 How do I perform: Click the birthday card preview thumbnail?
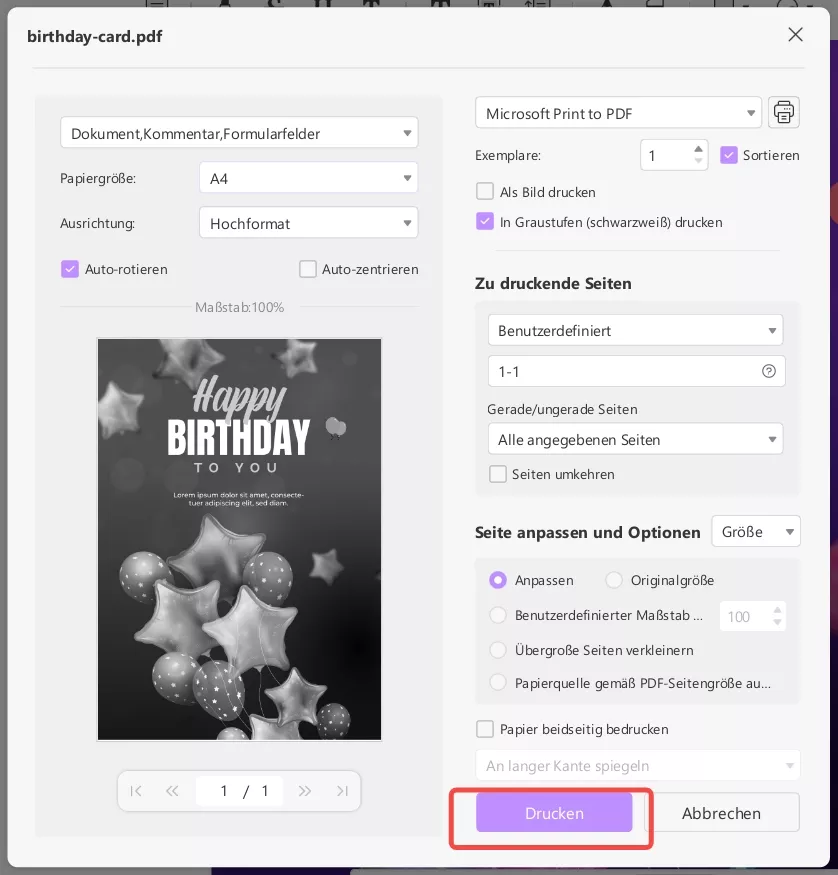tap(239, 539)
